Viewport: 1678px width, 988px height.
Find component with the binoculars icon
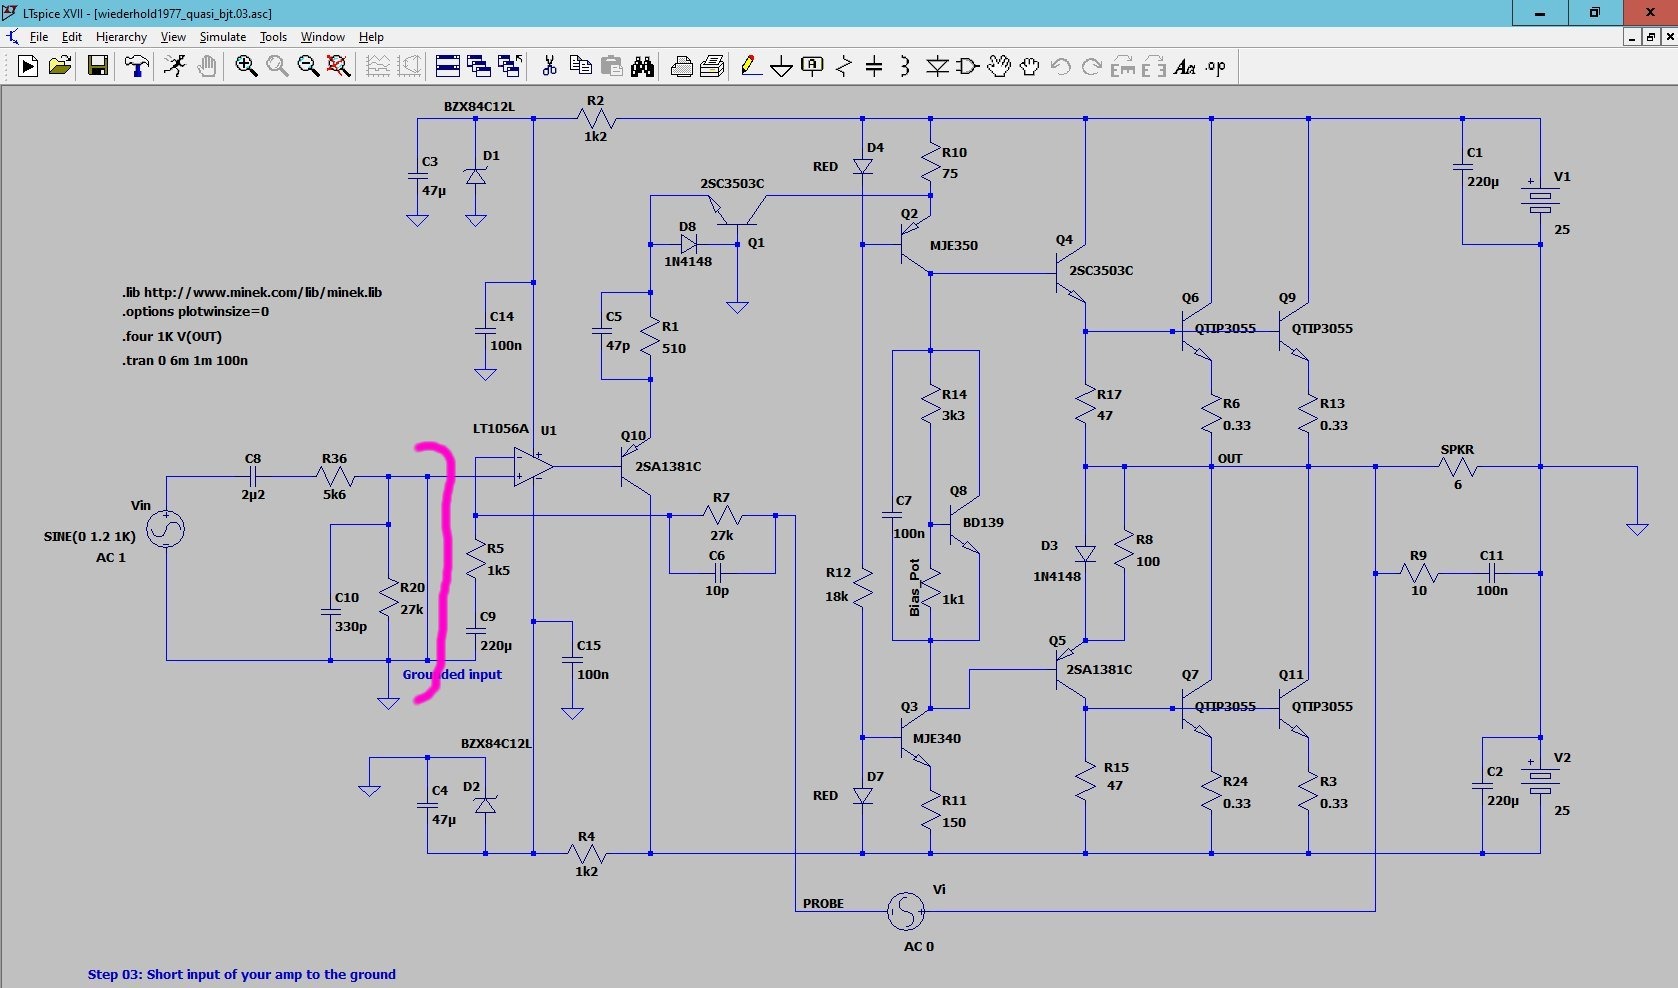[x=642, y=66]
